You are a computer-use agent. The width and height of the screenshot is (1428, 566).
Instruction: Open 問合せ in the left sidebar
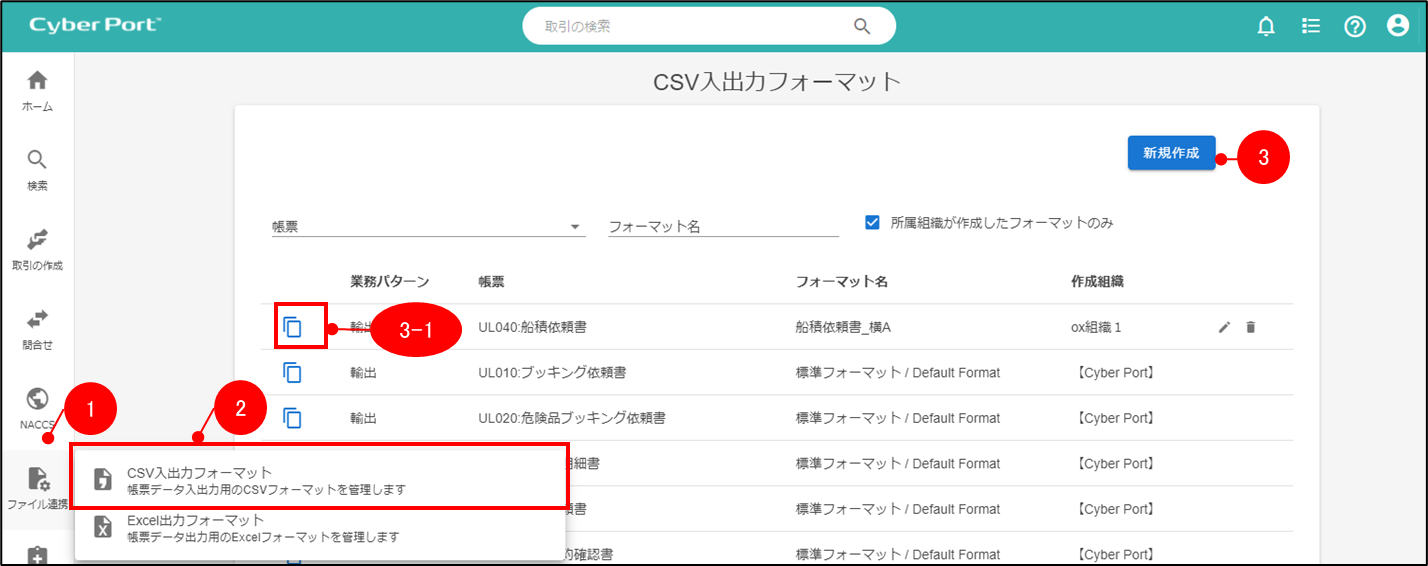point(37,329)
